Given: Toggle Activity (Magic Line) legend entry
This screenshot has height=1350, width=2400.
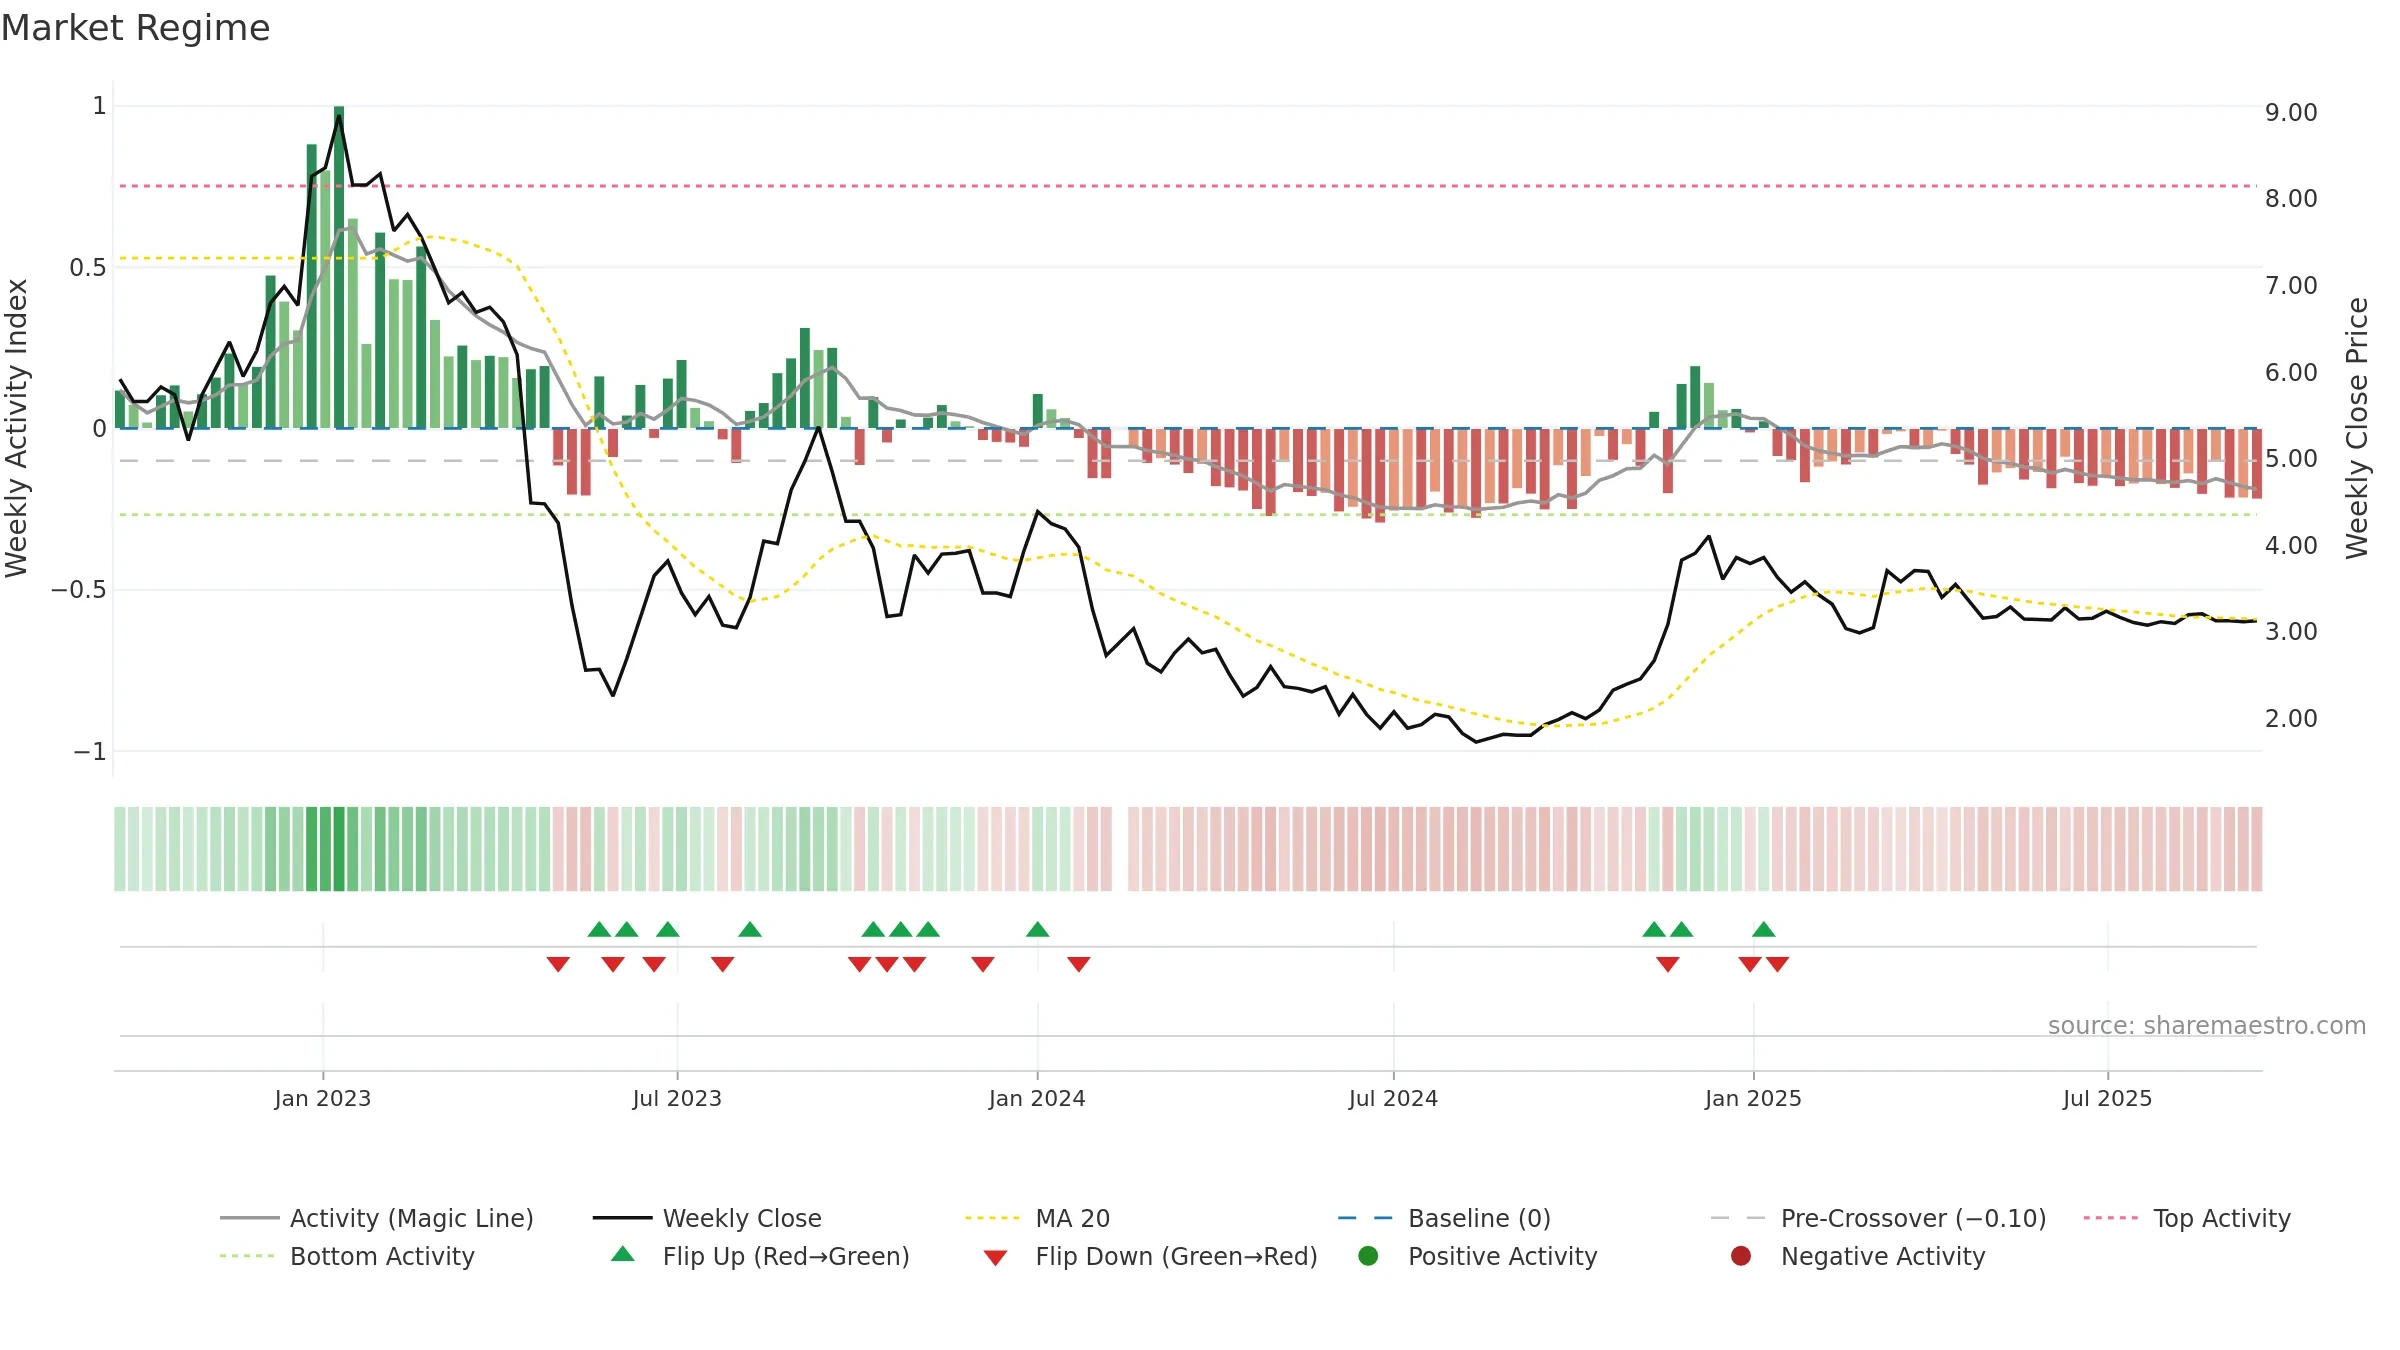Looking at the screenshot, I should [x=377, y=1218].
